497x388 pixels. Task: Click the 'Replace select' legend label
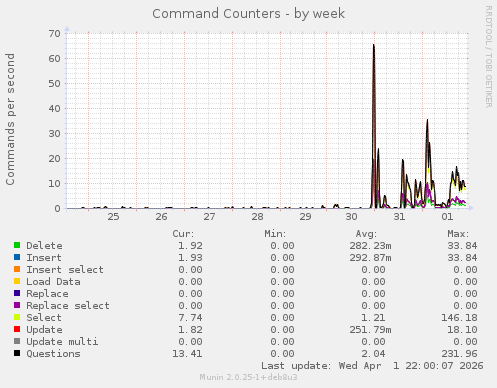[x=68, y=306]
